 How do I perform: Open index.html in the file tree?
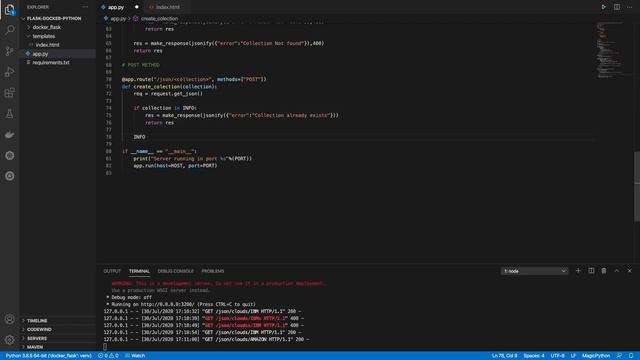47,45
